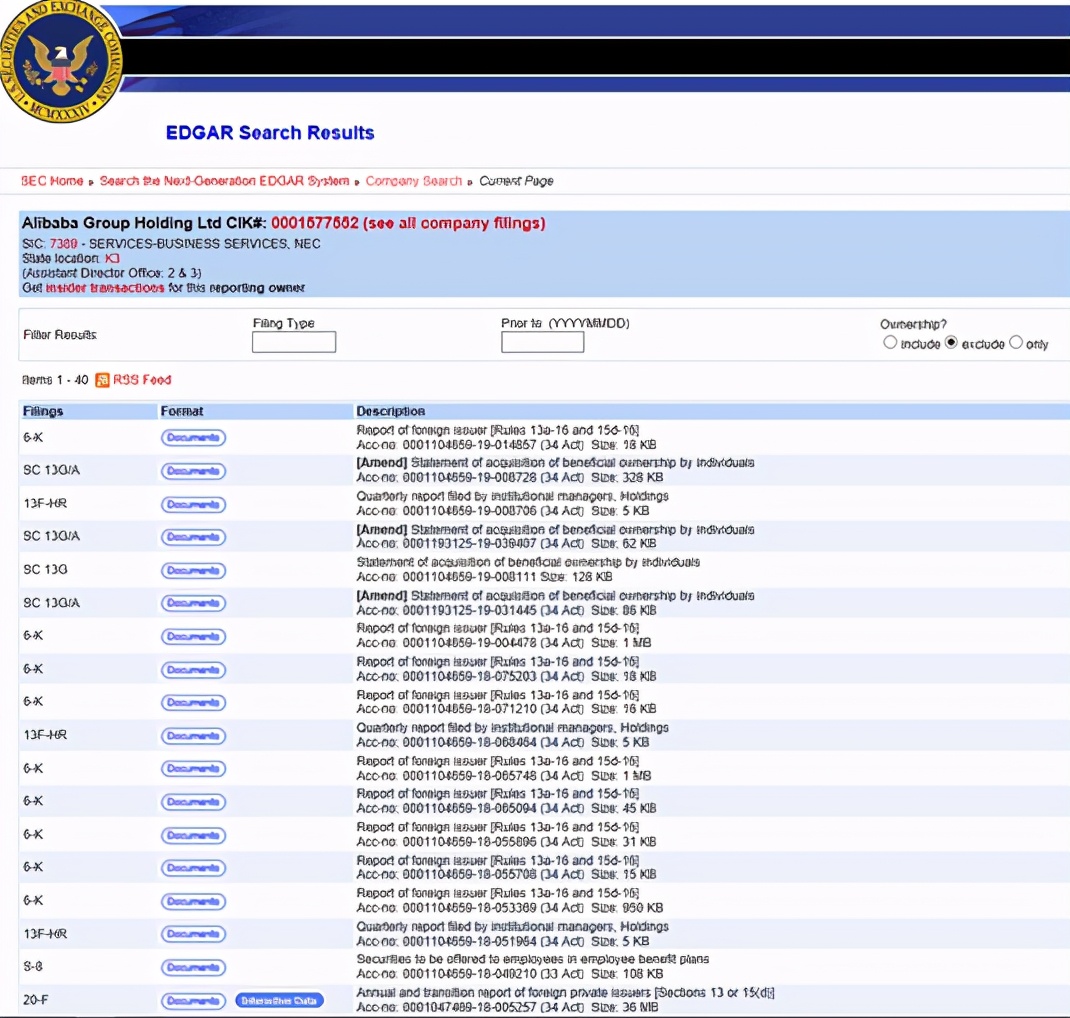Click the Filing Type input field
Screen dimensions: 1070x1018
pos(294,342)
